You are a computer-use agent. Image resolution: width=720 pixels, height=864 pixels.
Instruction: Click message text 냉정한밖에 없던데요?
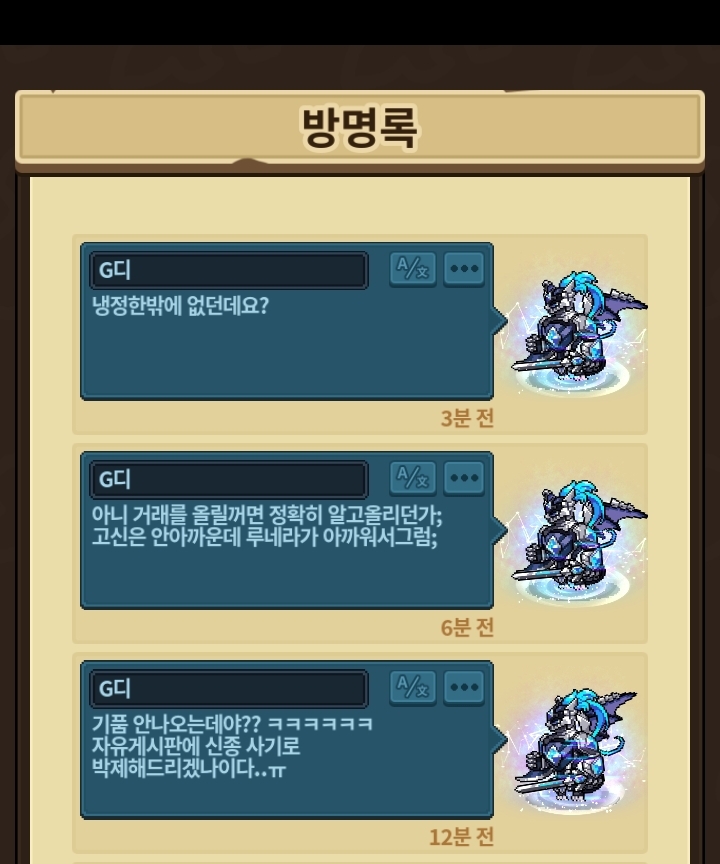[x=180, y=305]
